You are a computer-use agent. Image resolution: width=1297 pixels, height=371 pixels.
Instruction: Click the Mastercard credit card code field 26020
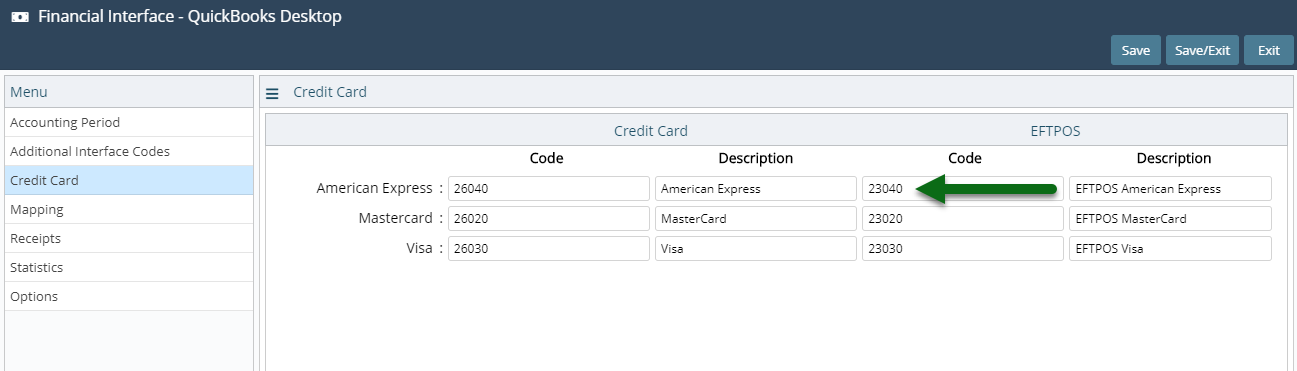pyautogui.click(x=549, y=218)
